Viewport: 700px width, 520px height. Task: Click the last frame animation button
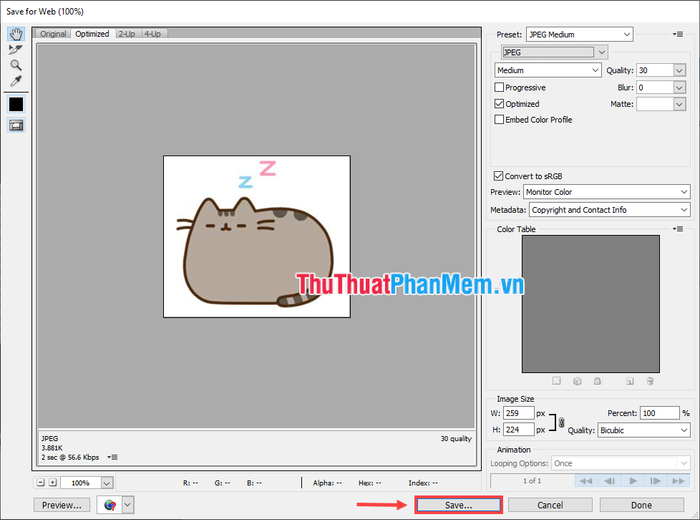(679, 481)
